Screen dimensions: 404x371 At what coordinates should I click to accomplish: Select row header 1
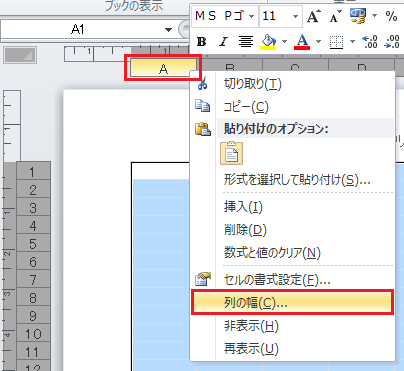[x=33, y=171]
